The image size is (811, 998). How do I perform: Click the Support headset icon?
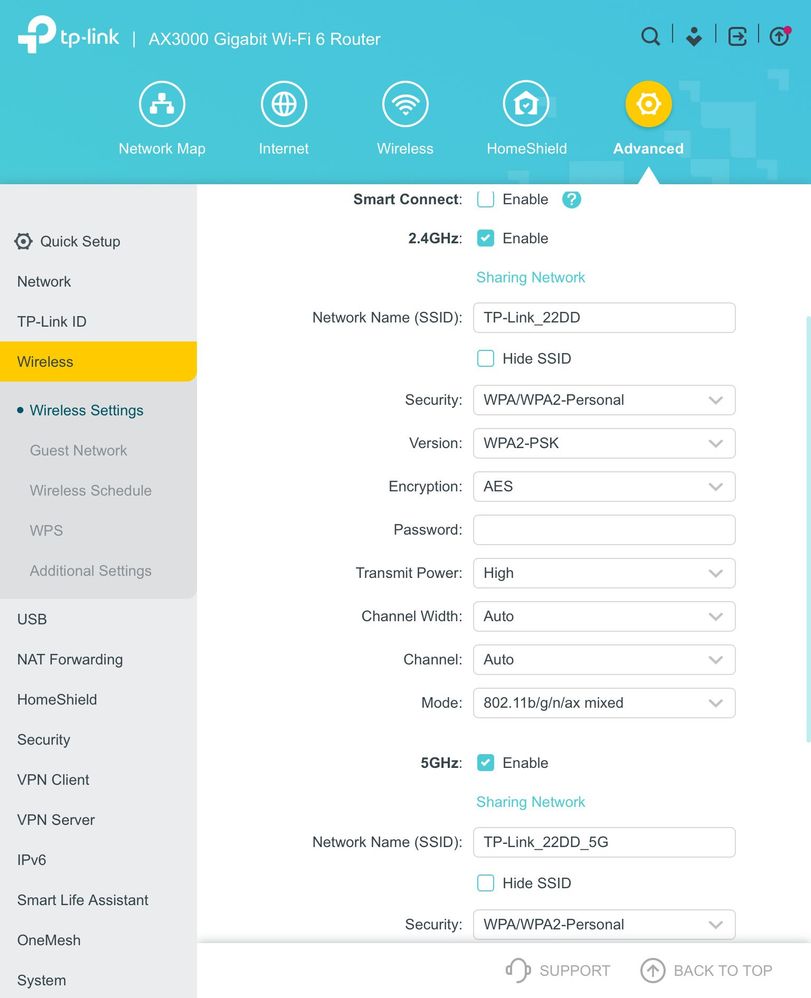tap(518, 970)
